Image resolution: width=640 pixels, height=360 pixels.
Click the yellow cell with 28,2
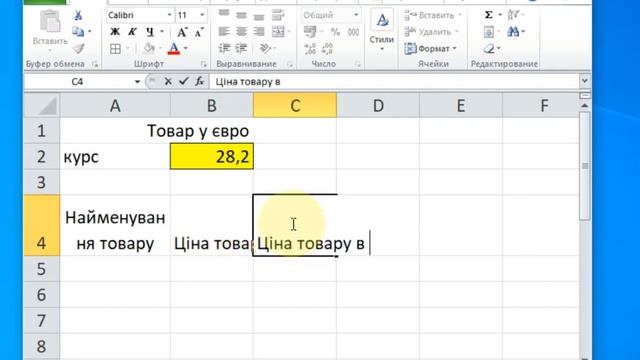pyautogui.click(x=212, y=156)
